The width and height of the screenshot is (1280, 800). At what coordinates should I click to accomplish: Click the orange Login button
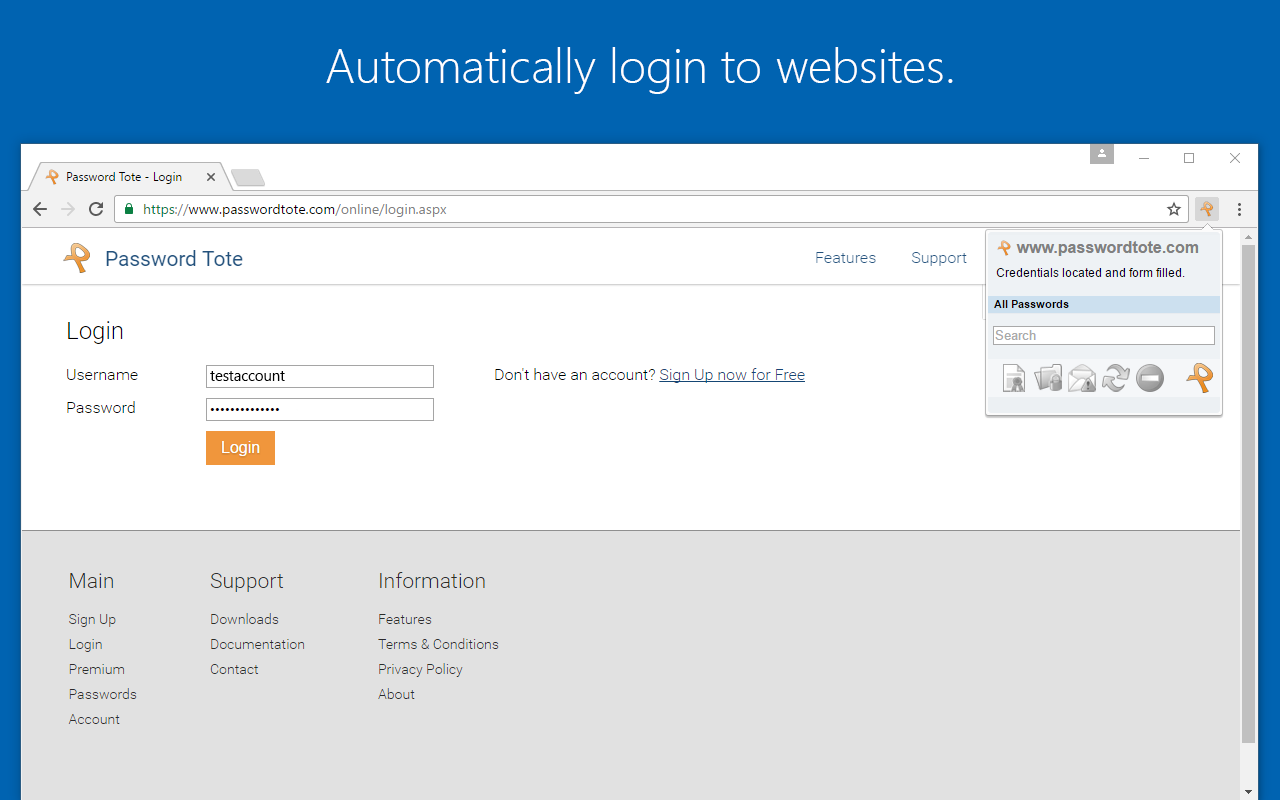240,448
